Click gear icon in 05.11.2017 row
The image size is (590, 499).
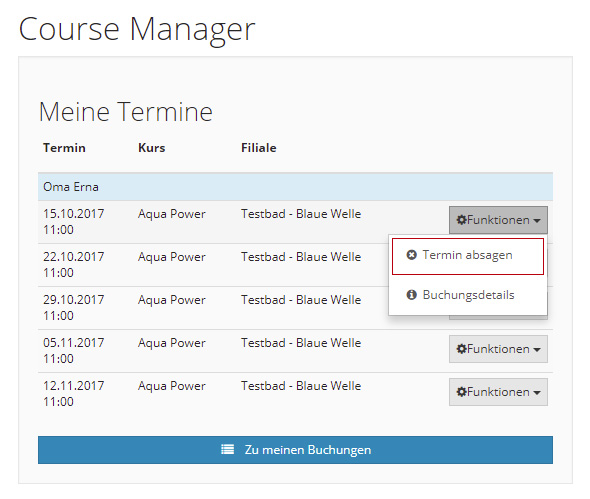[461, 349]
